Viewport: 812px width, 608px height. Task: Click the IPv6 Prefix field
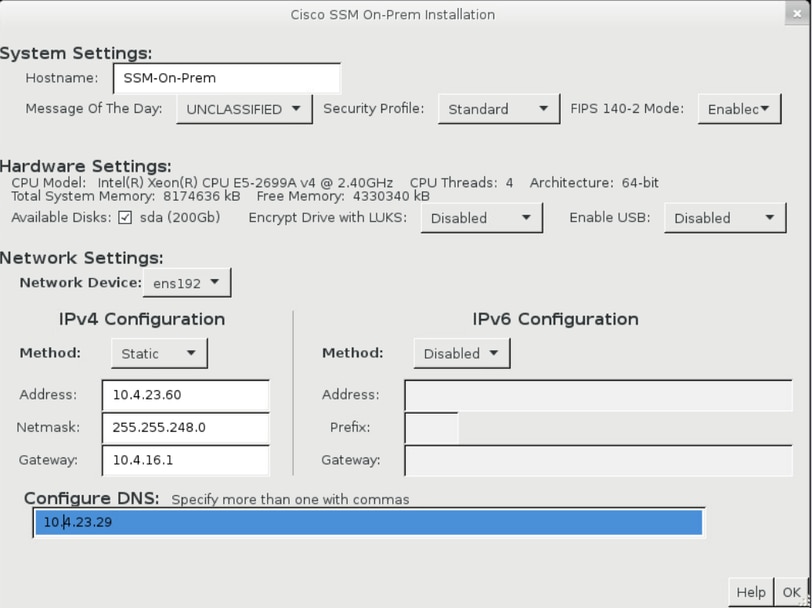431,428
